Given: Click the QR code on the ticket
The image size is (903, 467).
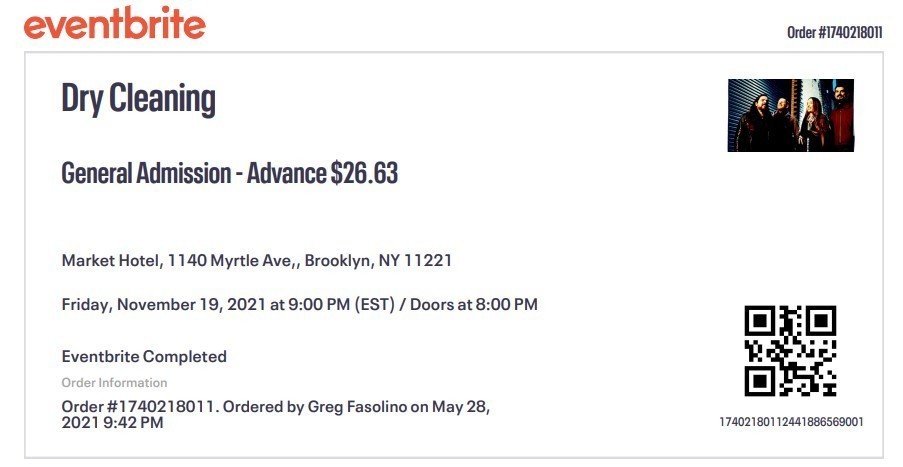Looking at the screenshot, I should click(790, 351).
